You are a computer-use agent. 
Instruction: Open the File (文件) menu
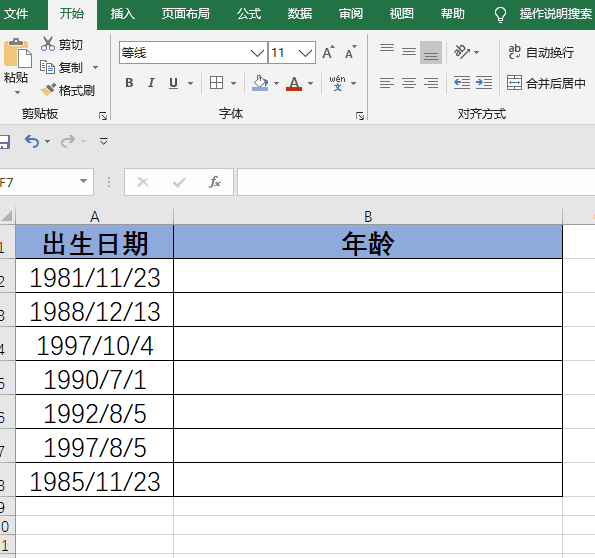(16, 14)
